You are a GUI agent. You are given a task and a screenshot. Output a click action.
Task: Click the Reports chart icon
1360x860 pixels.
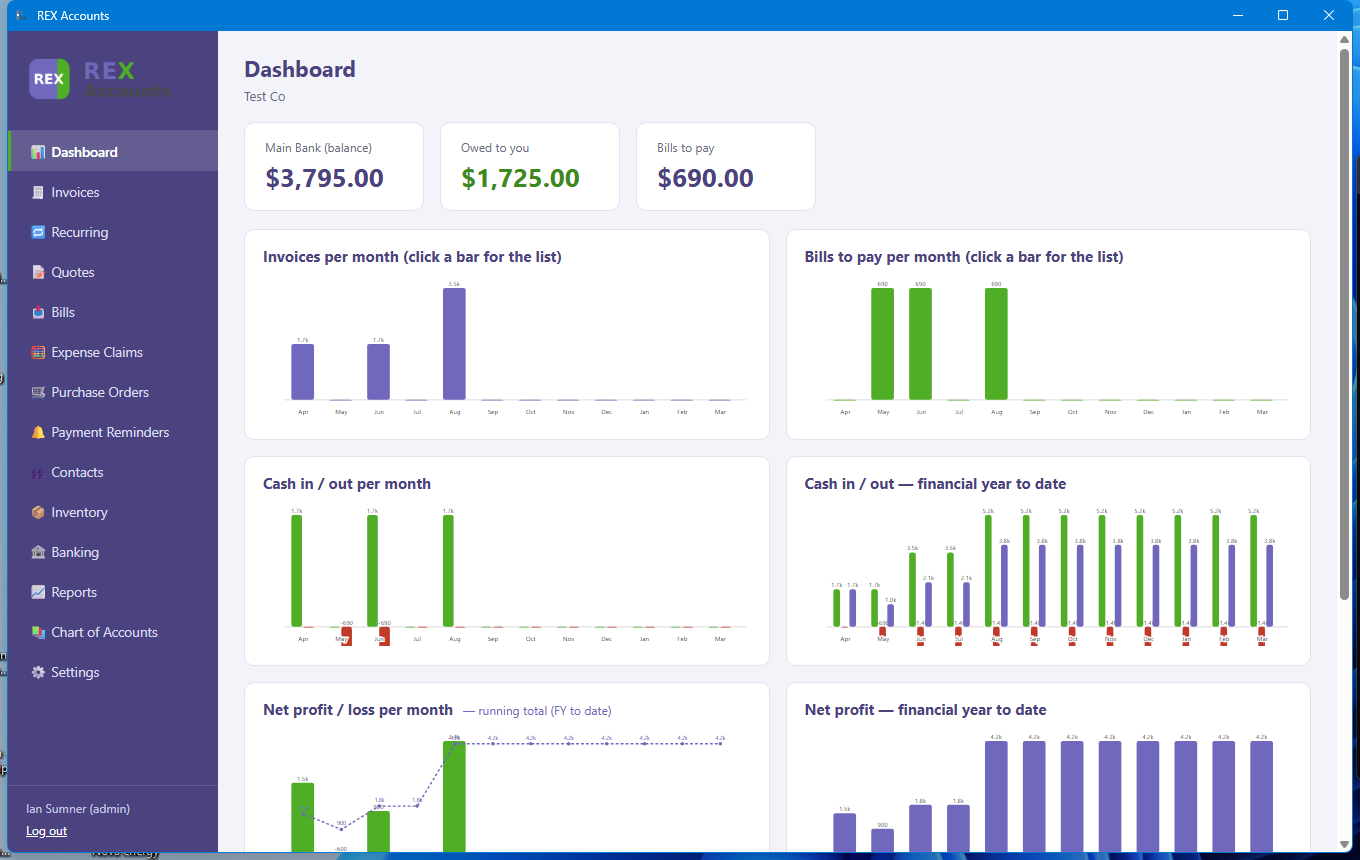coord(38,592)
